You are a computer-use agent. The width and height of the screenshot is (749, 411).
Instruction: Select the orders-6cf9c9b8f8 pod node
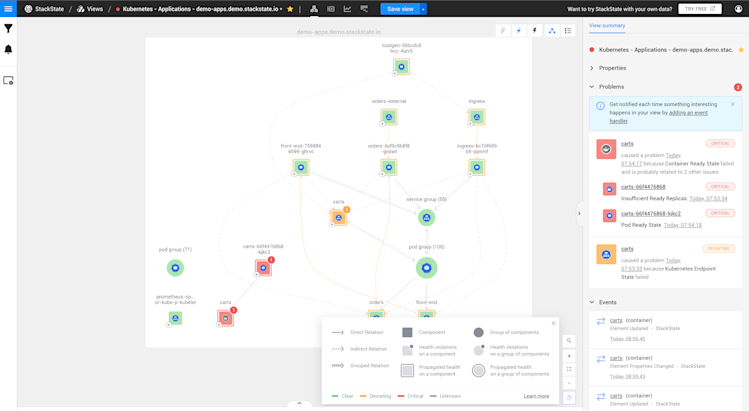tap(389, 167)
